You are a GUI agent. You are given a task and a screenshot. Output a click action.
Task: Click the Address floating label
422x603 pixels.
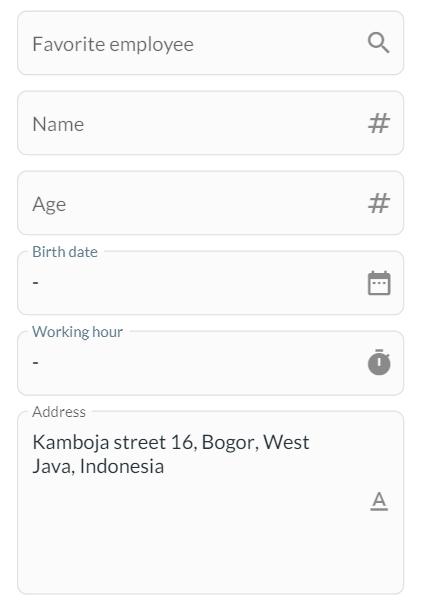click(59, 412)
